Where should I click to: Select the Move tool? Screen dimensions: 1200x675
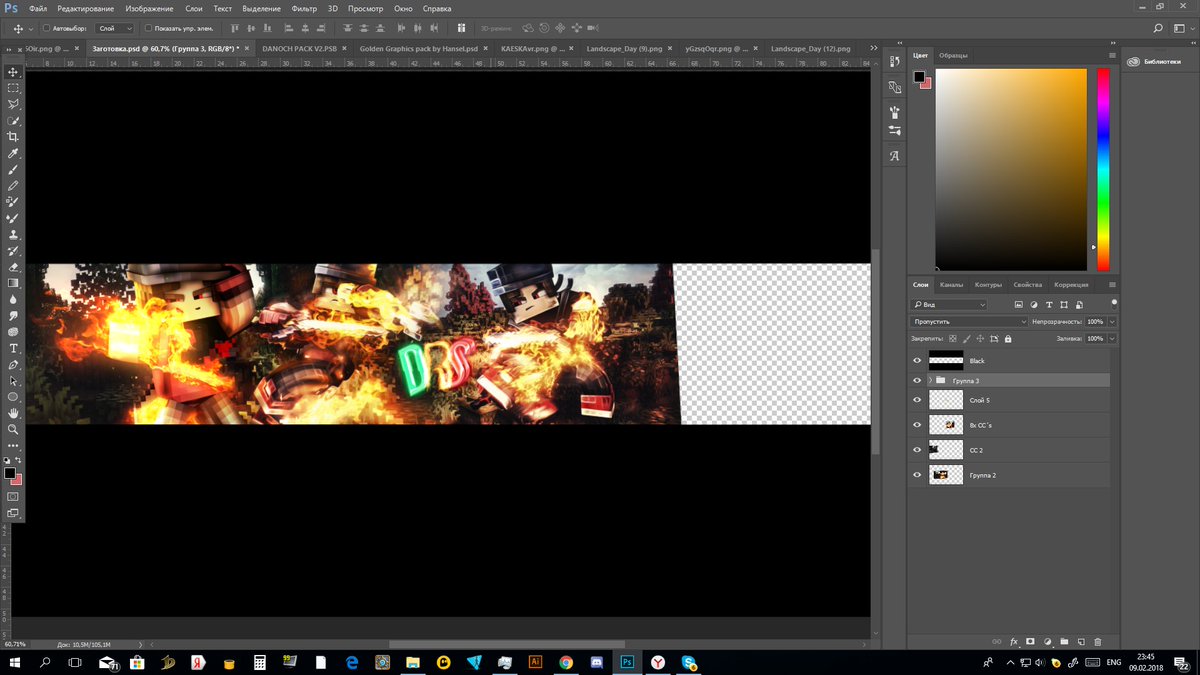point(14,72)
